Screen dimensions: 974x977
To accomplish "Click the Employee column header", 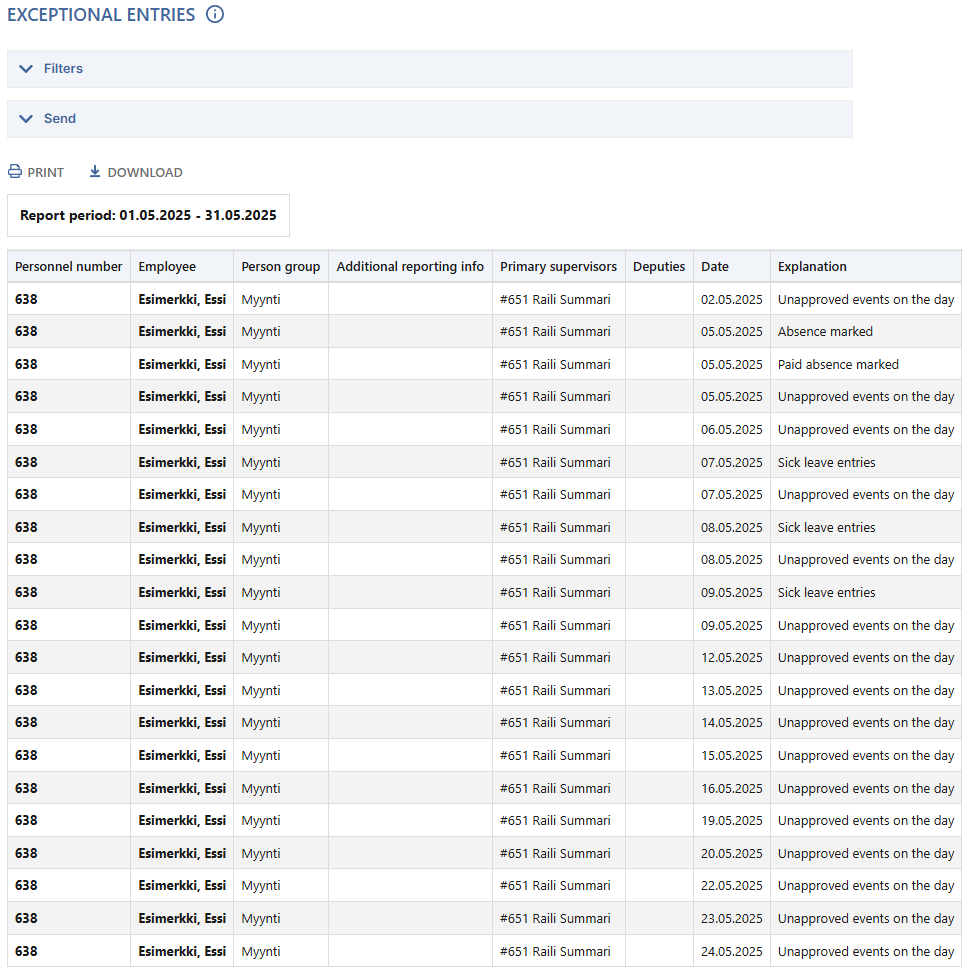I will 167,267.
